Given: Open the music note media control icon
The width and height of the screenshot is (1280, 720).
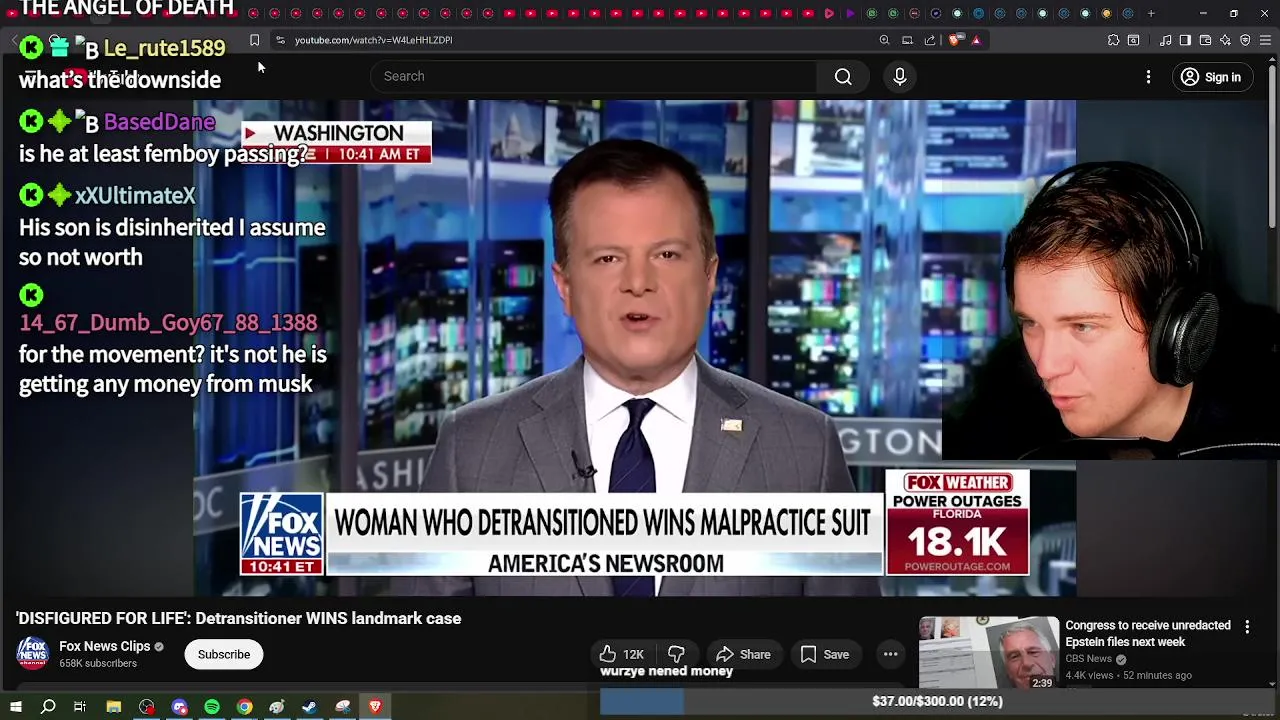Looking at the screenshot, I should pyautogui.click(x=1166, y=40).
